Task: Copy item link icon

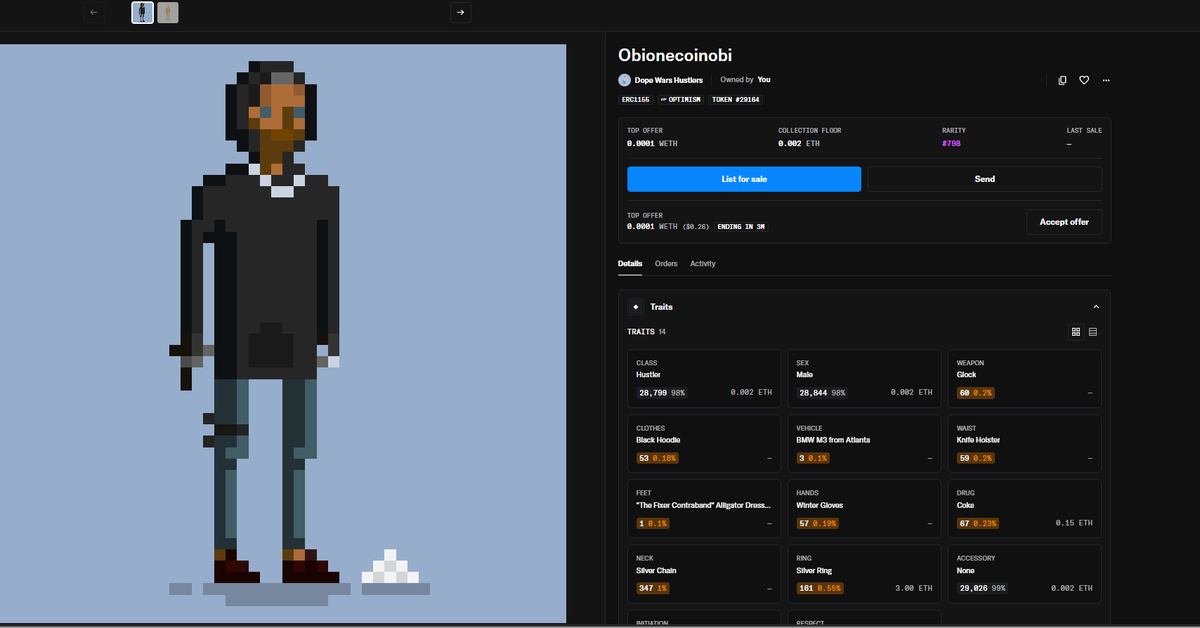Action: point(1062,80)
